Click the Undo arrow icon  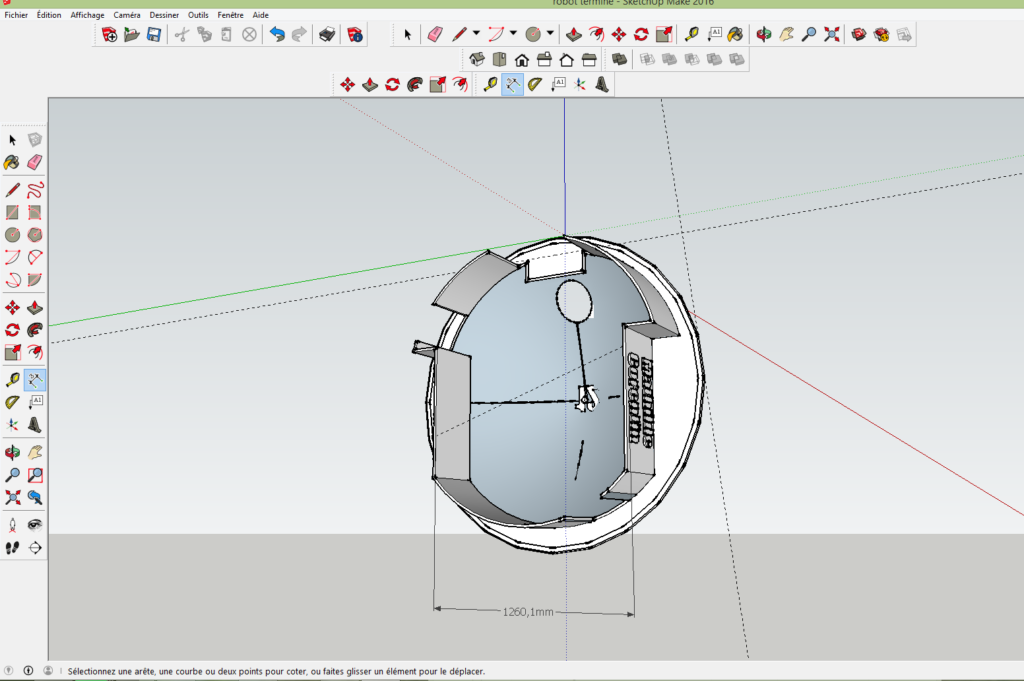point(277,35)
